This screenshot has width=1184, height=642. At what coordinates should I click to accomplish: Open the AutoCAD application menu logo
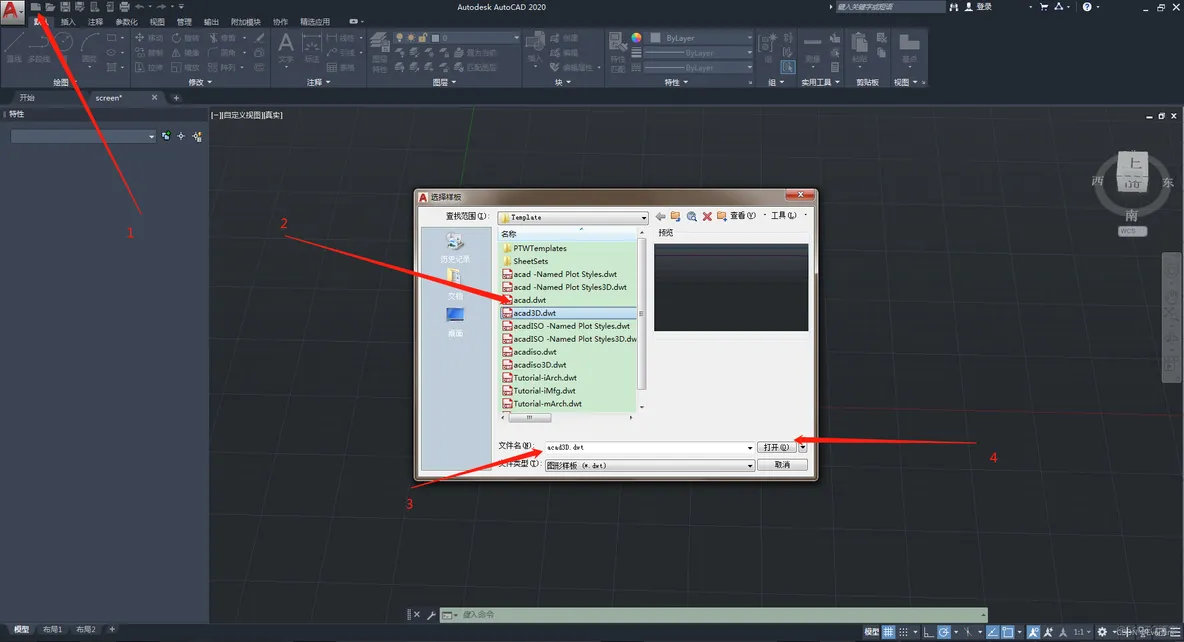[11, 11]
